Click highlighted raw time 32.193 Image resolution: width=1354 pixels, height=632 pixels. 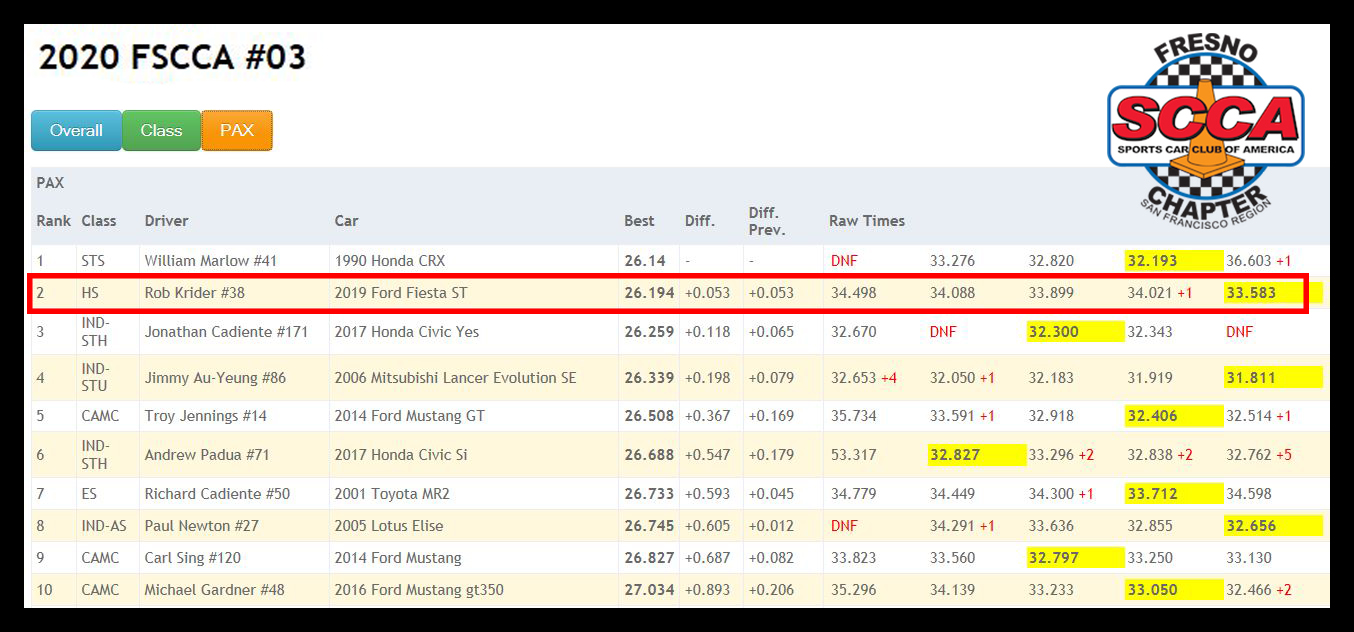[x=1174, y=260]
